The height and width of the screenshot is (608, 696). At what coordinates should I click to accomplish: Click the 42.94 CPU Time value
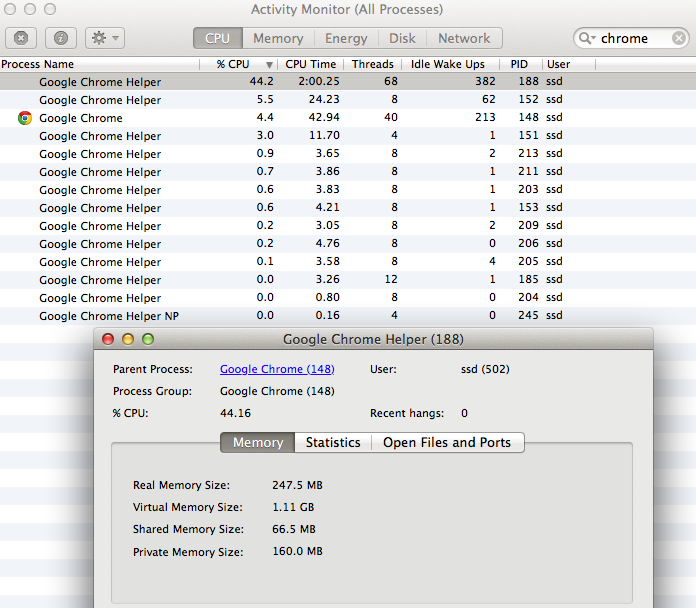pyautogui.click(x=324, y=117)
